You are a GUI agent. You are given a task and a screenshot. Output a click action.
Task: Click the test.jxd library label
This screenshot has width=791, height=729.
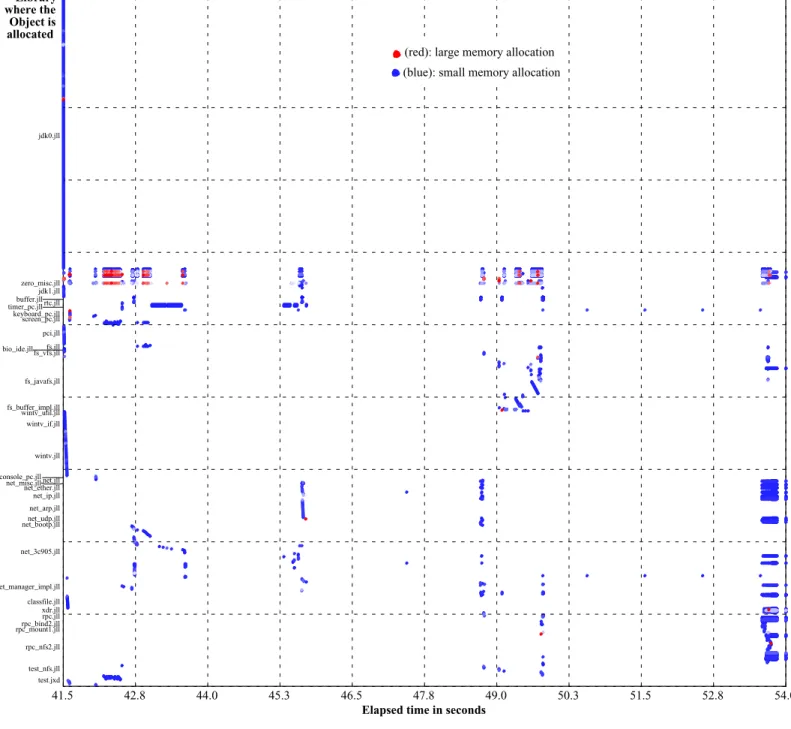[x=49, y=681]
